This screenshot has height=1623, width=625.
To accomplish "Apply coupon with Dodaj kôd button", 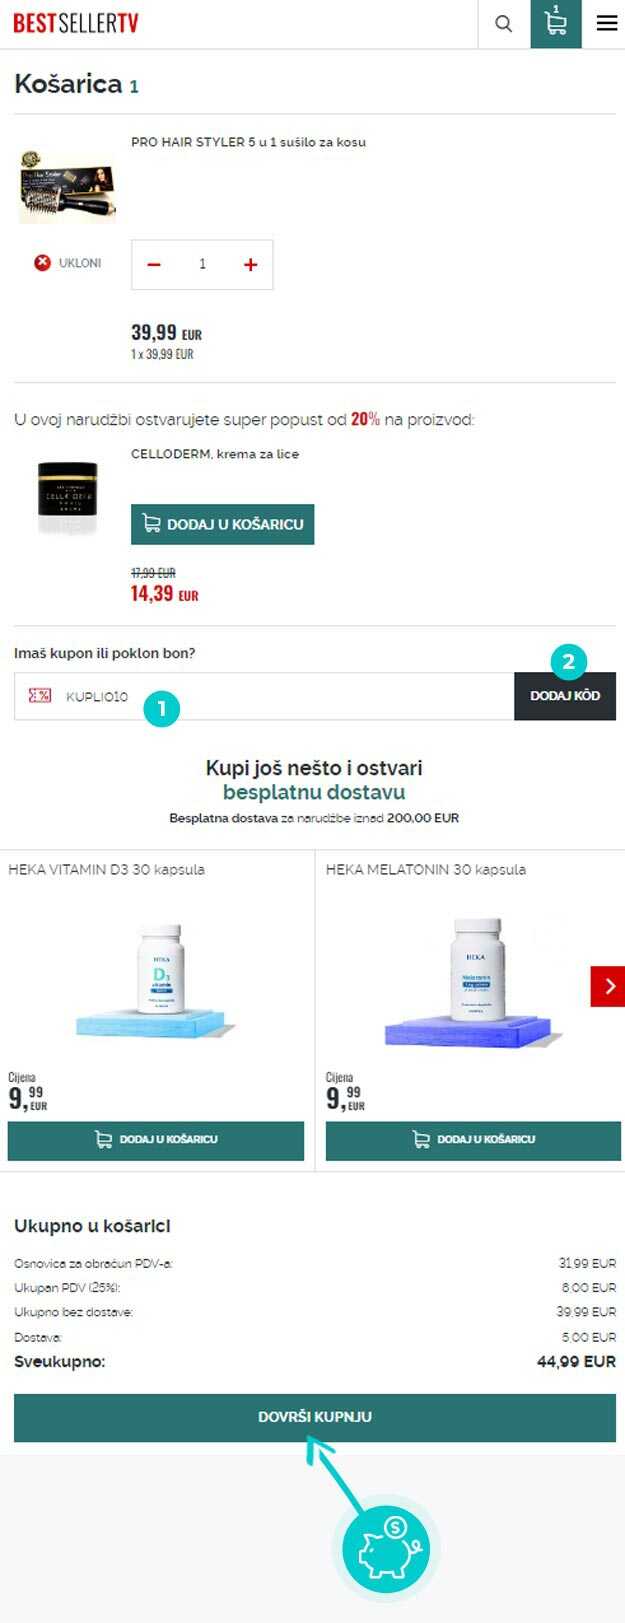I will pos(565,696).
